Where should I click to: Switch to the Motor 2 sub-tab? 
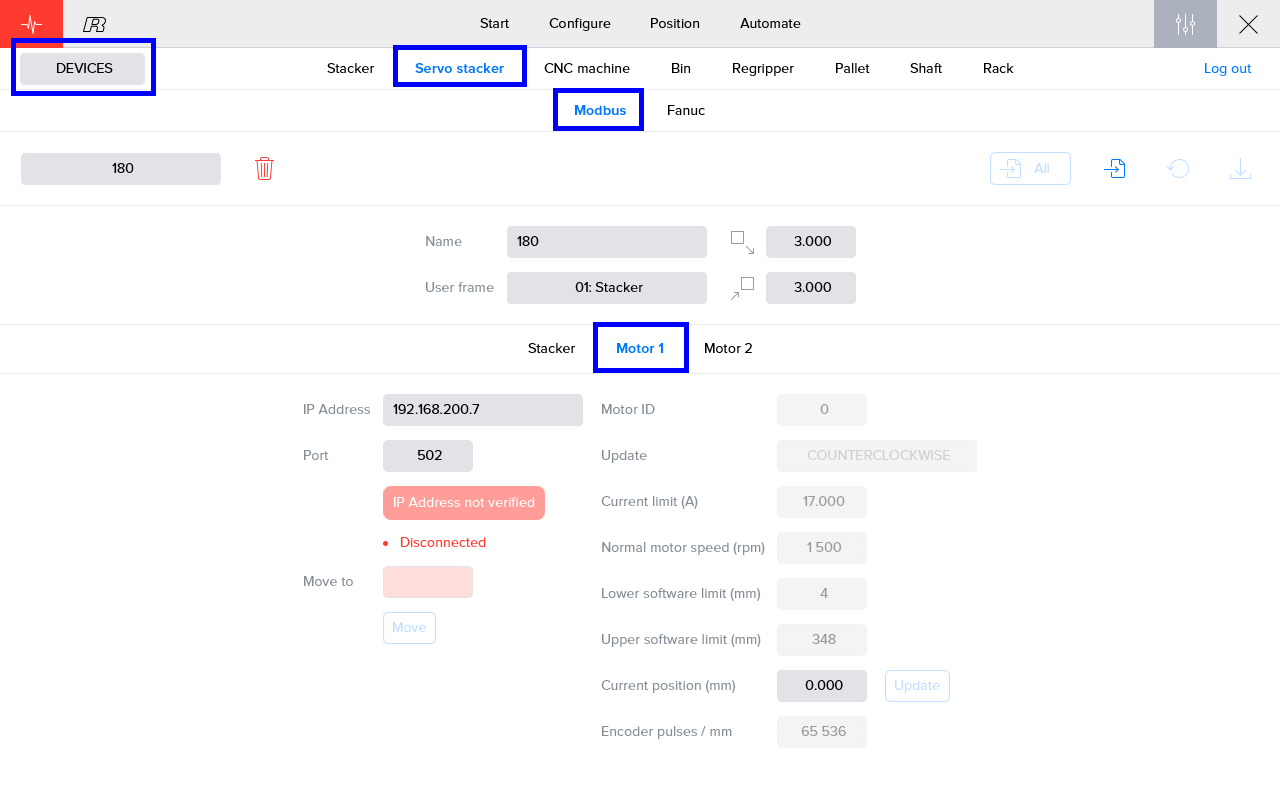coord(728,348)
